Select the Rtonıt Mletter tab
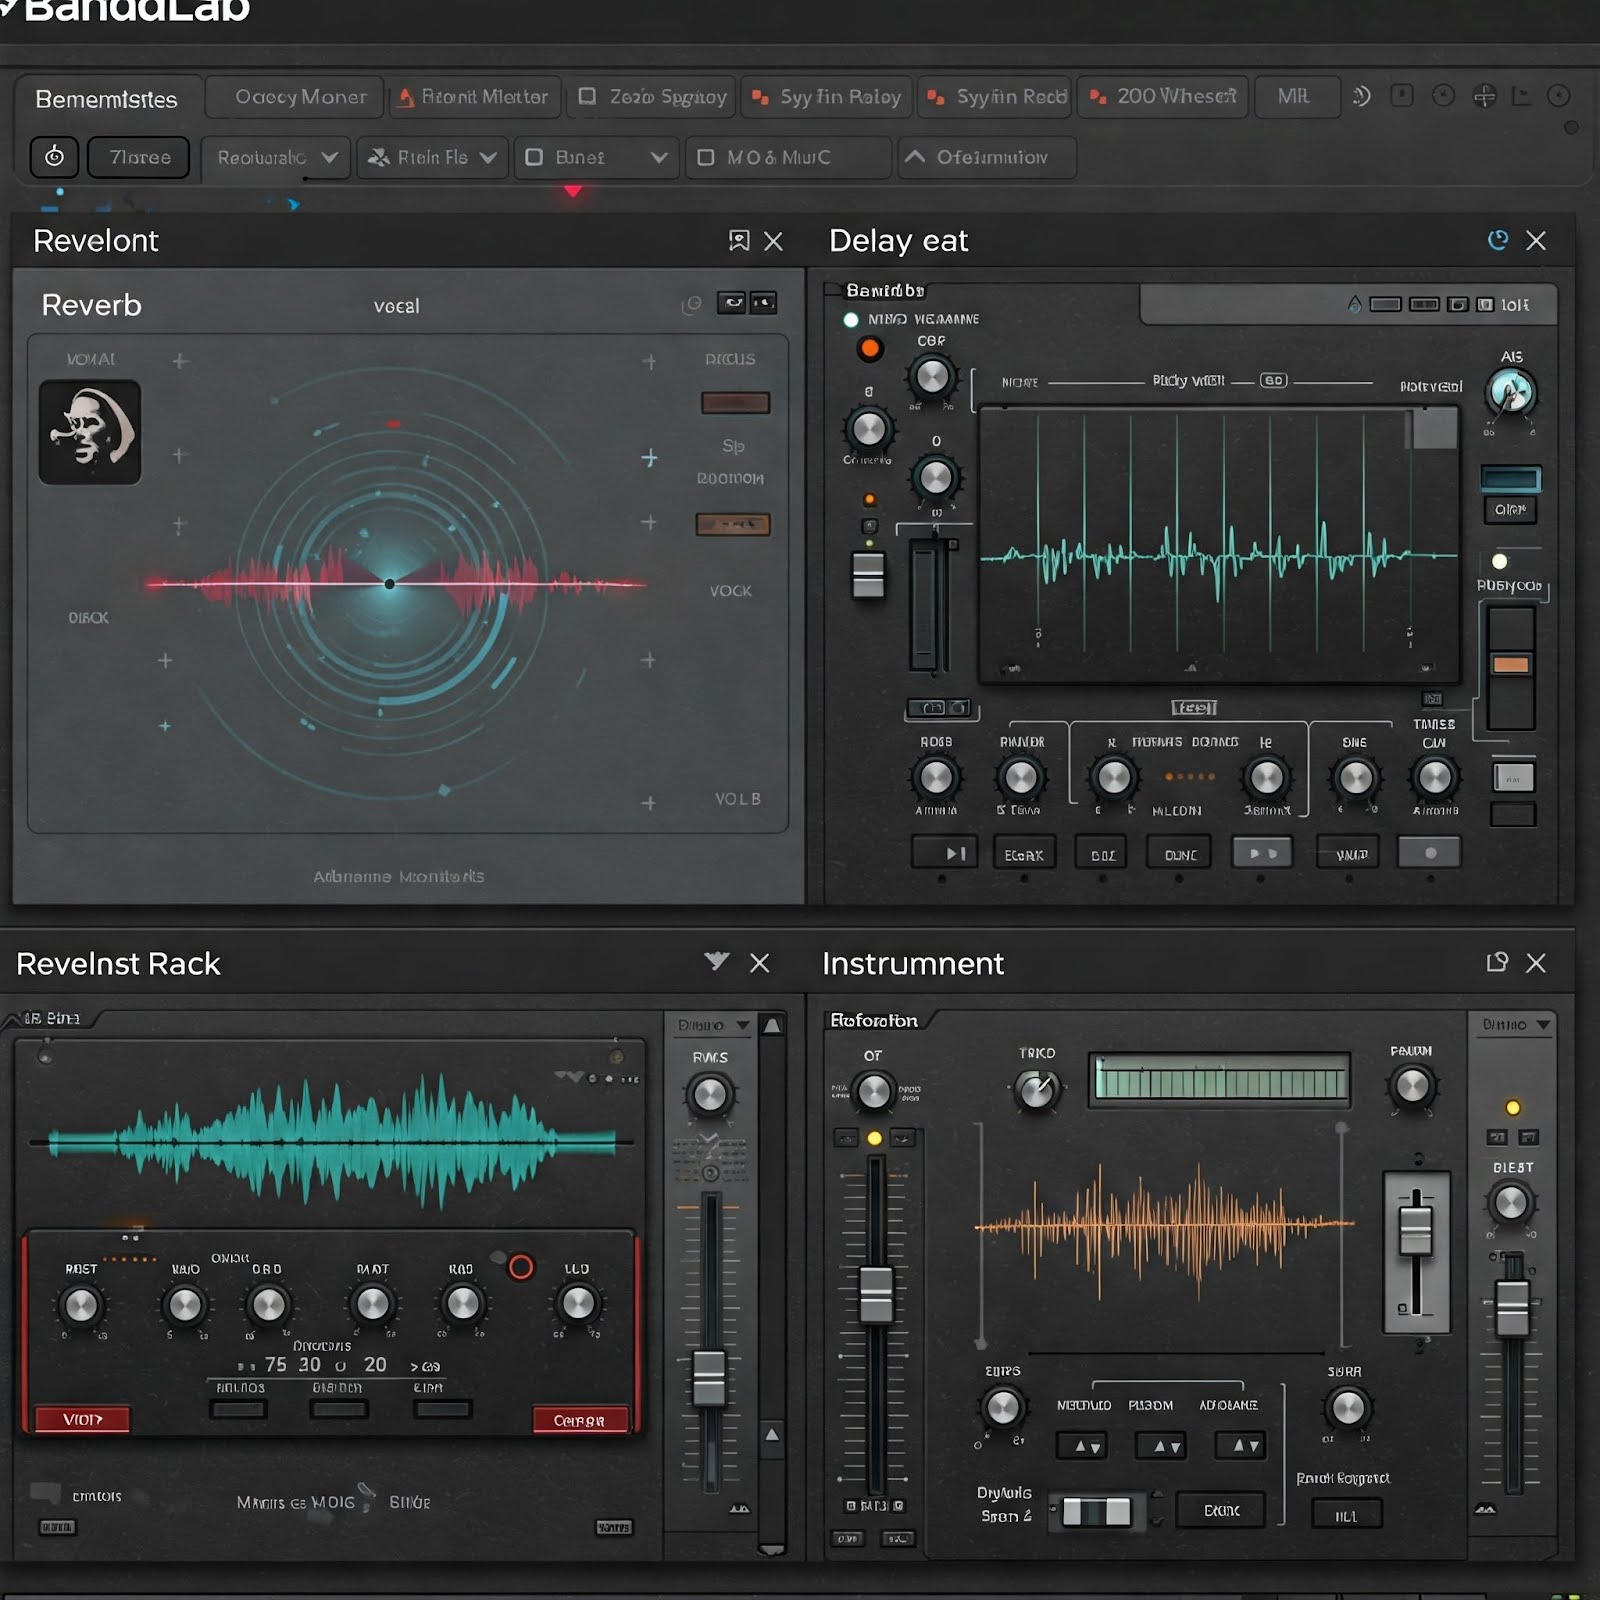 click(474, 97)
